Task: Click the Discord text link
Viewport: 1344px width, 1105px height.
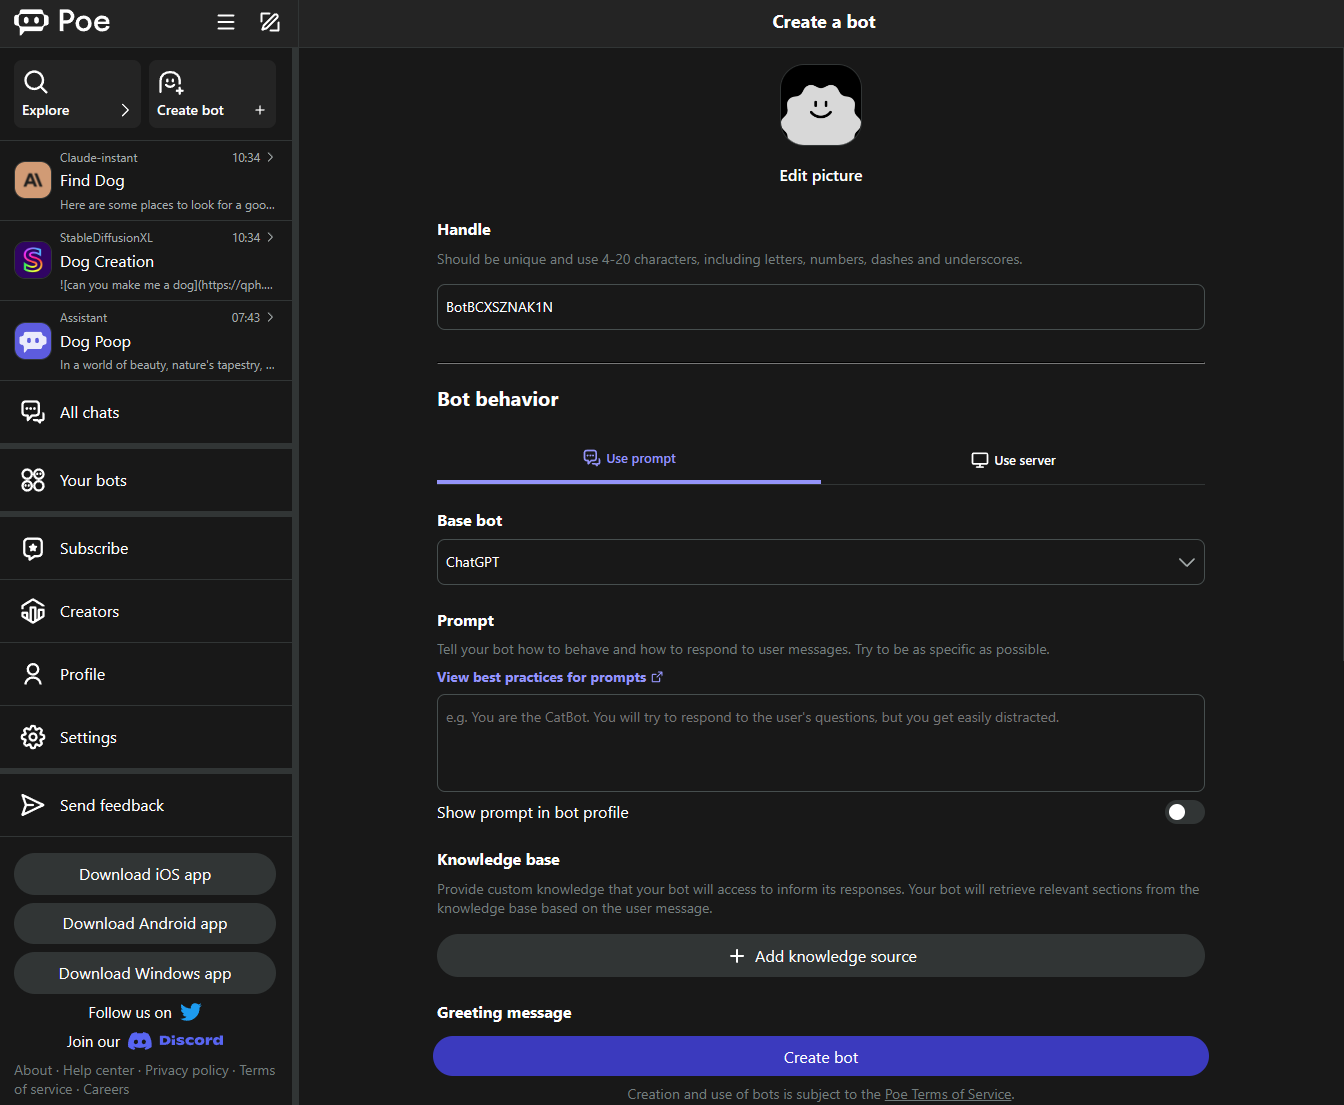Action: [191, 1040]
